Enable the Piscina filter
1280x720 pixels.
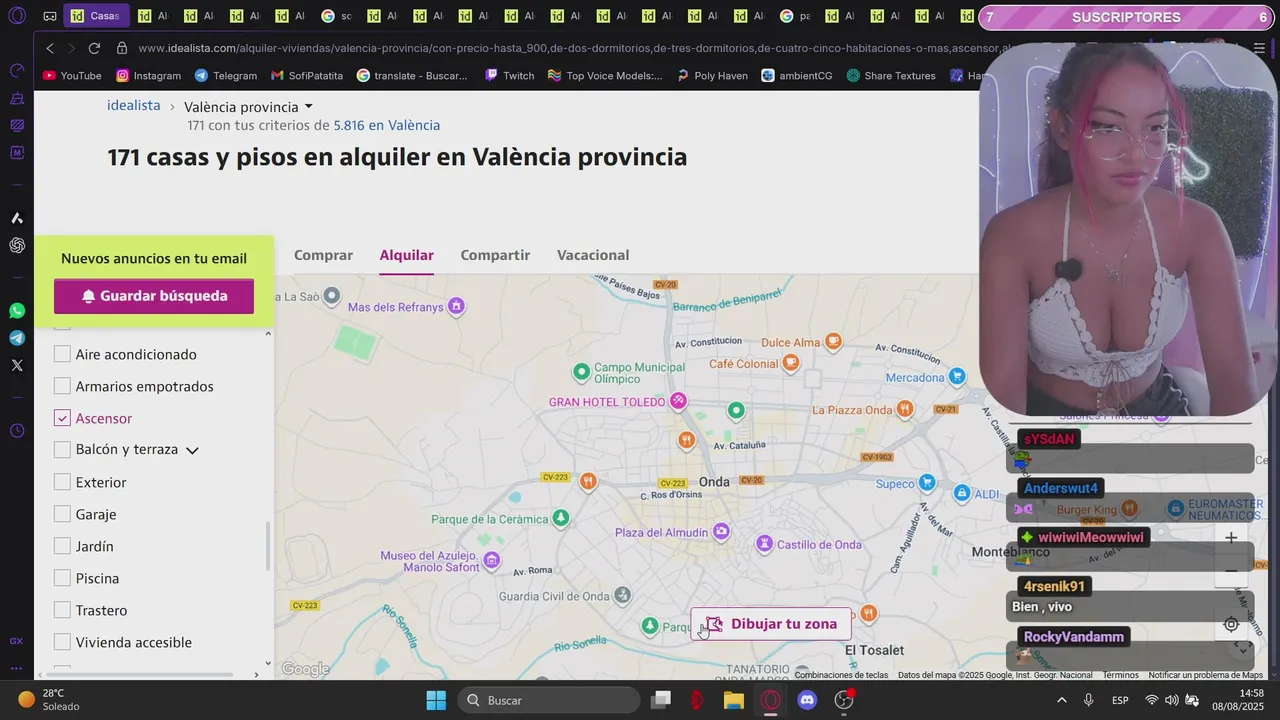point(62,578)
